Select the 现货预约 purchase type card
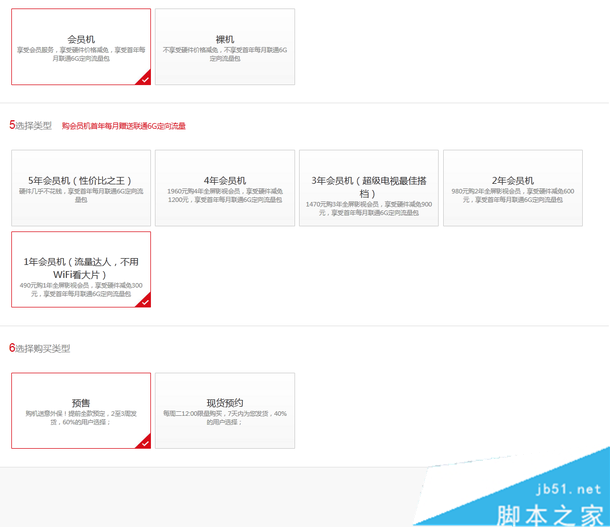This screenshot has width=610, height=527. point(225,411)
